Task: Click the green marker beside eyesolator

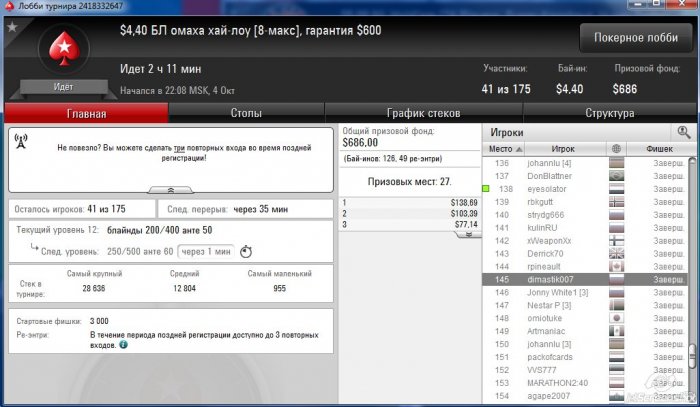Action: pos(486,189)
